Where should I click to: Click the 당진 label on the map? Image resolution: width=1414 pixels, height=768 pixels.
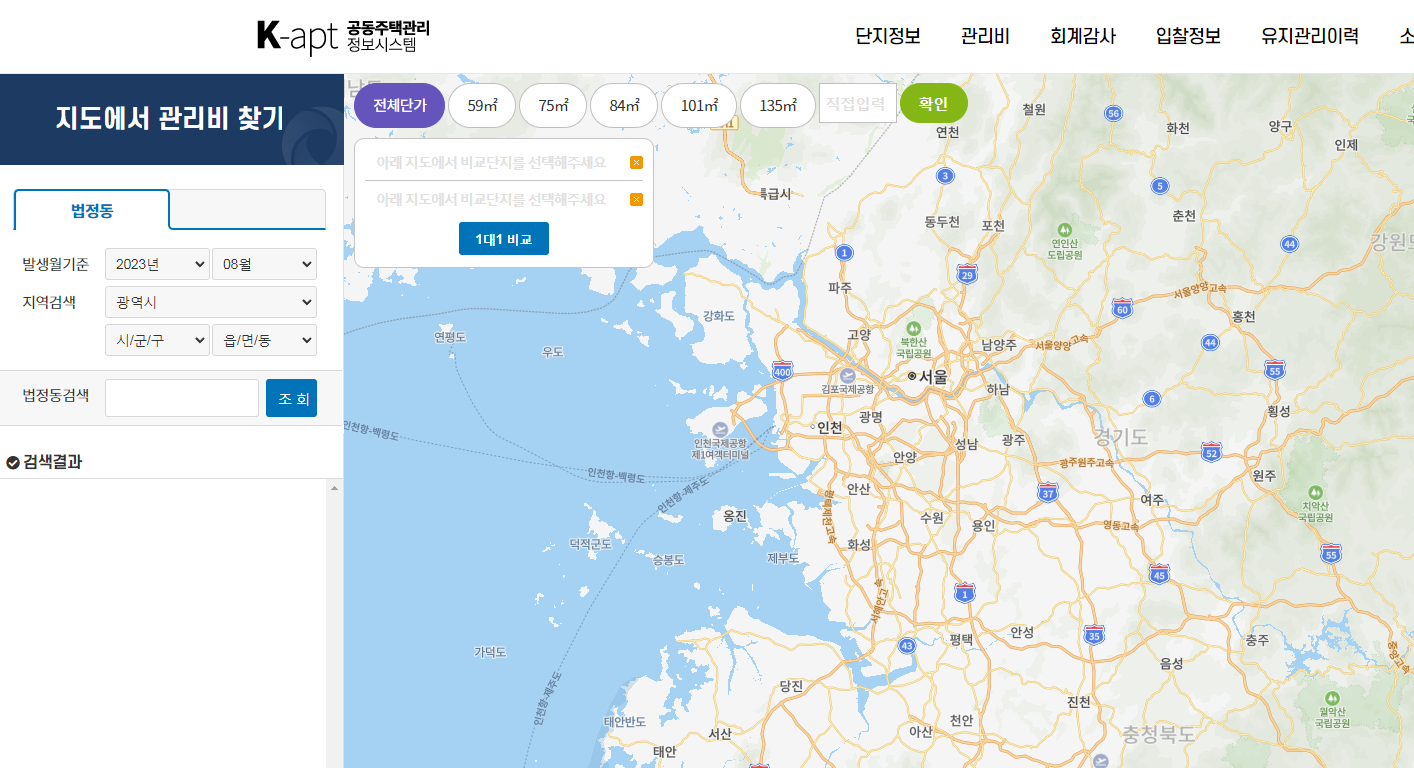(x=791, y=686)
